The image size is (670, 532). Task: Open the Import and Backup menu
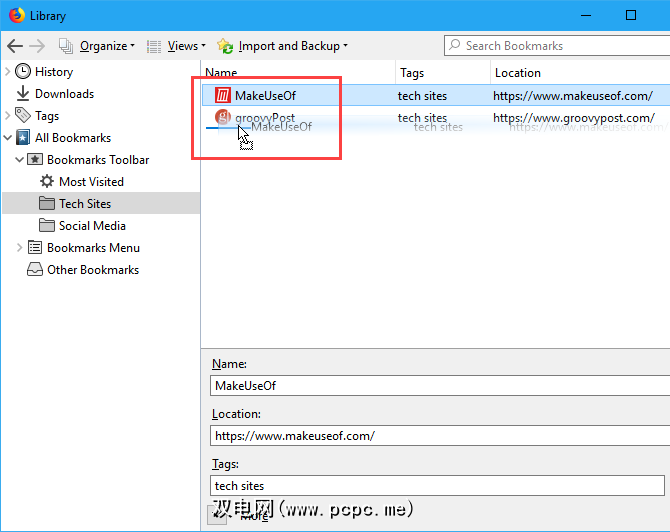[x=282, y=46]
